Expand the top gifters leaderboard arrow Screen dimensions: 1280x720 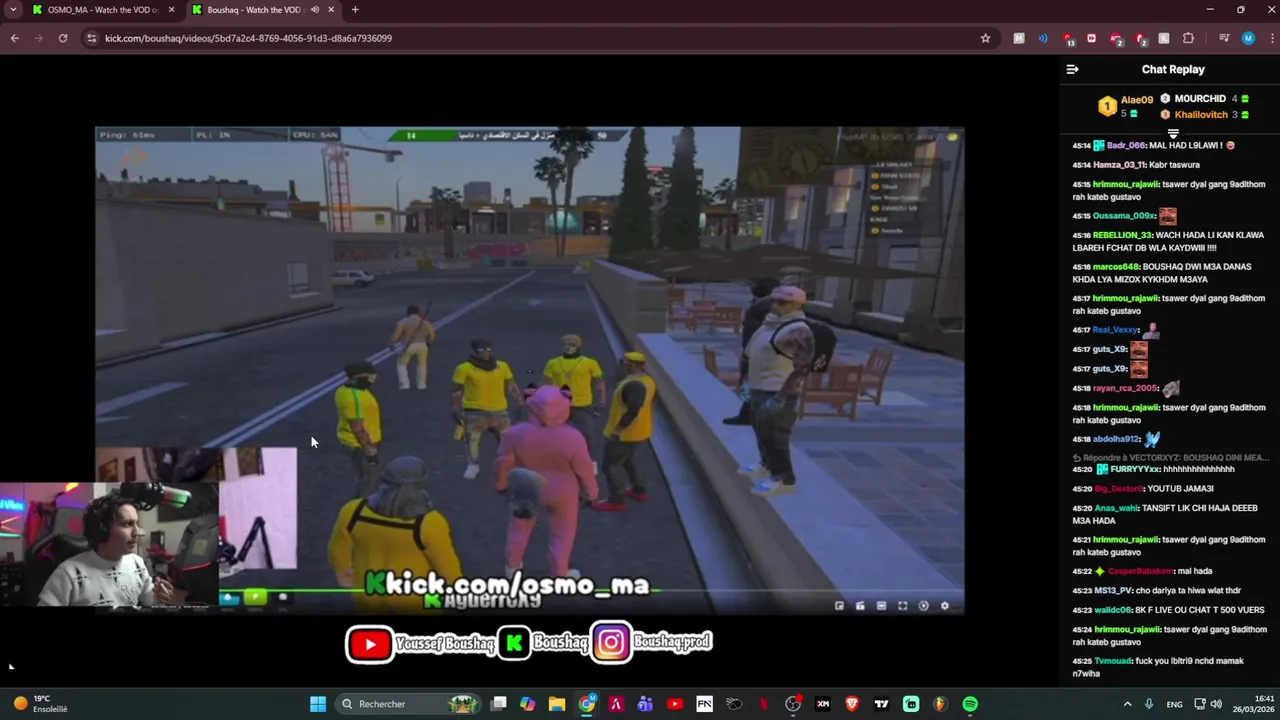click(x=1173, y=133)
